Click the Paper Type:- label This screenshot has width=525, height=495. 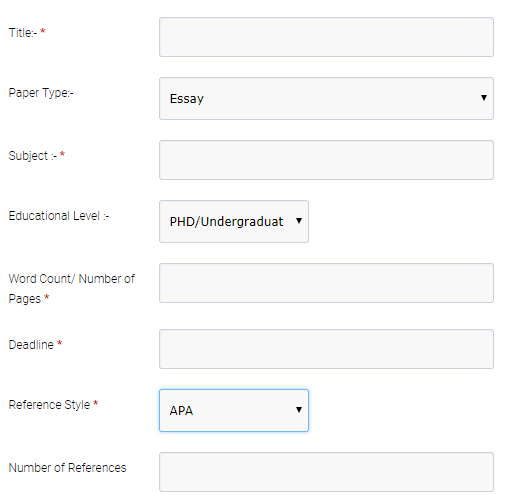[41, 93]
